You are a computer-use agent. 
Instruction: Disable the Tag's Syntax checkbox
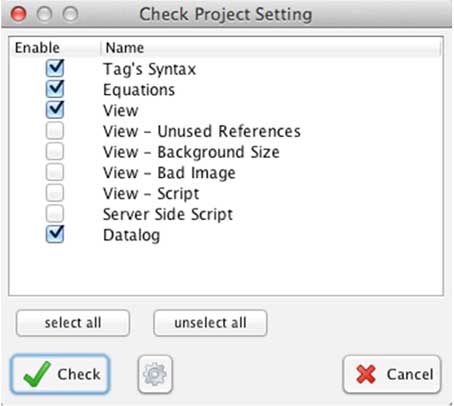(55, 68)
